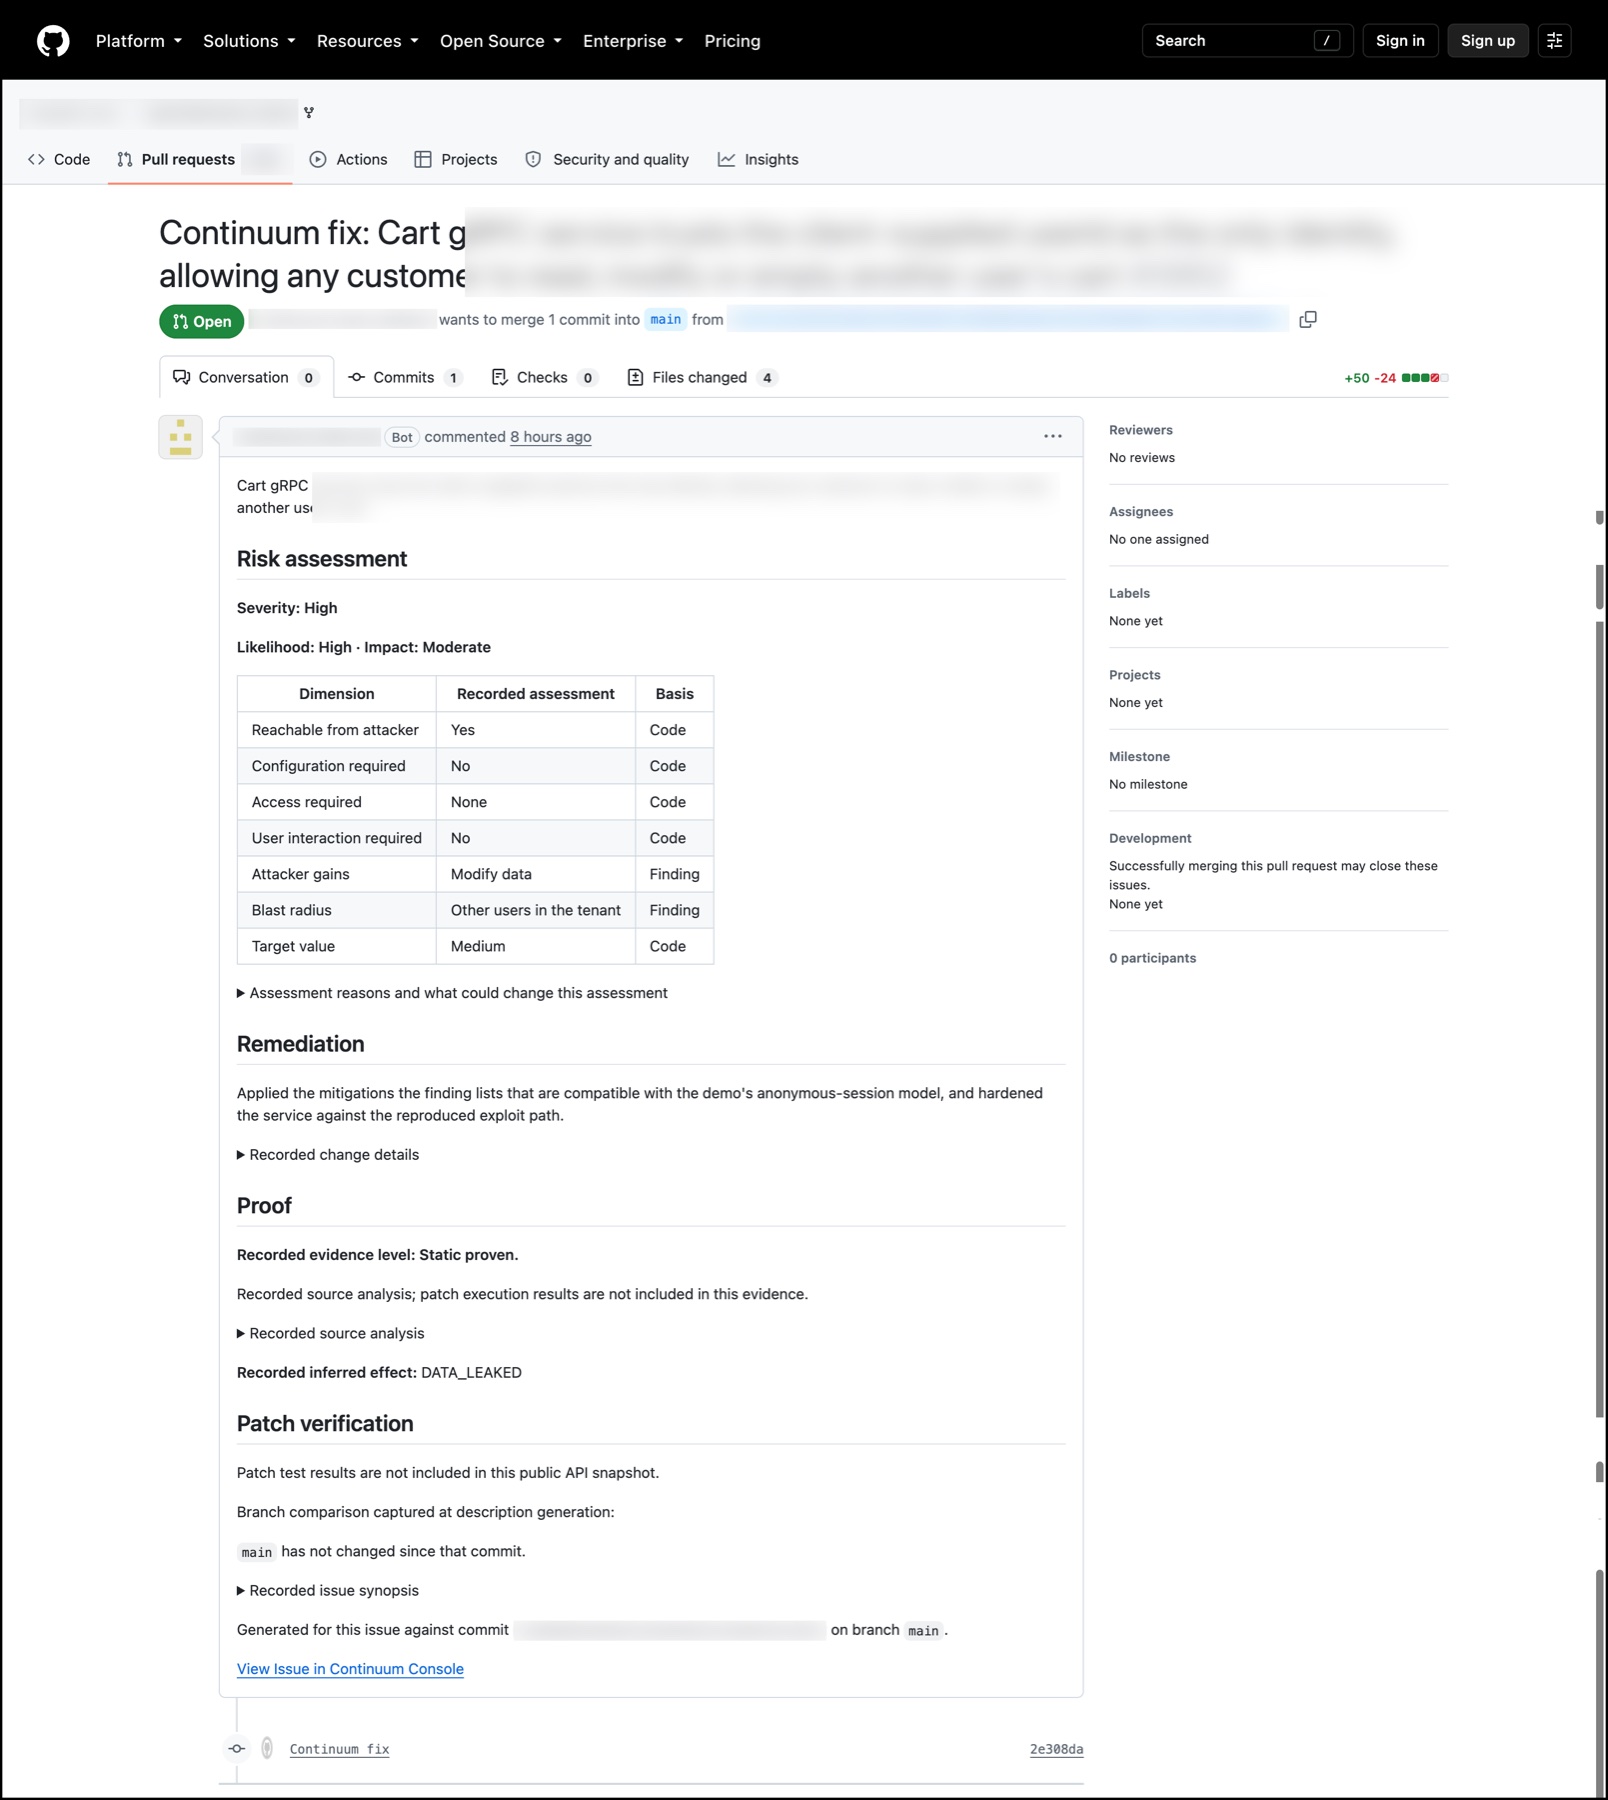Click the fork icon beside repository name
The width and height of the screenshot is (1608, 1800).
click(x=309, y=113)
